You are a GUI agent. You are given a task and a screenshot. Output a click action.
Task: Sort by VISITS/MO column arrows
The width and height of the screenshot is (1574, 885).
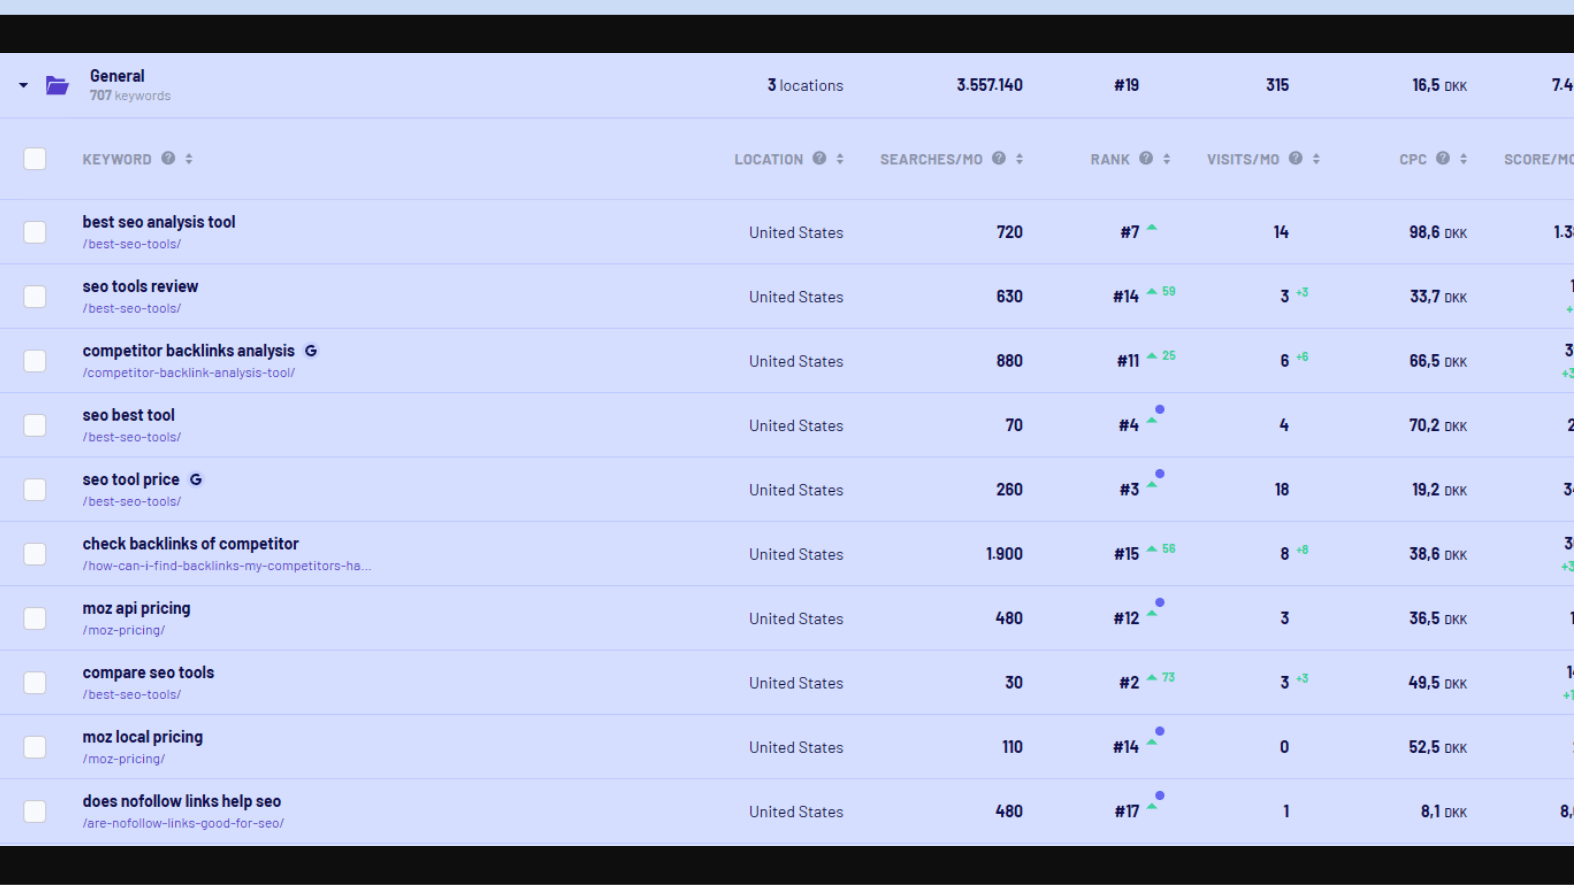pos(1316,159)
